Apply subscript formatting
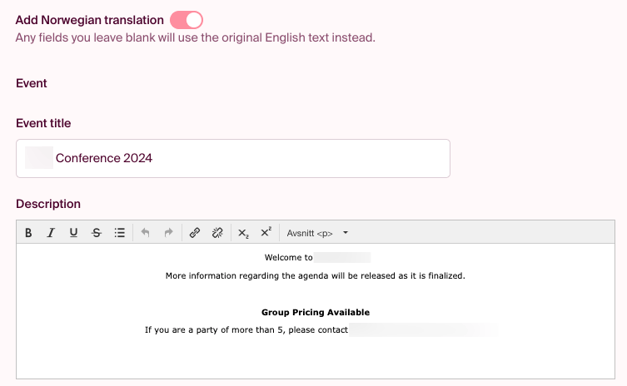 pos(243,233)
